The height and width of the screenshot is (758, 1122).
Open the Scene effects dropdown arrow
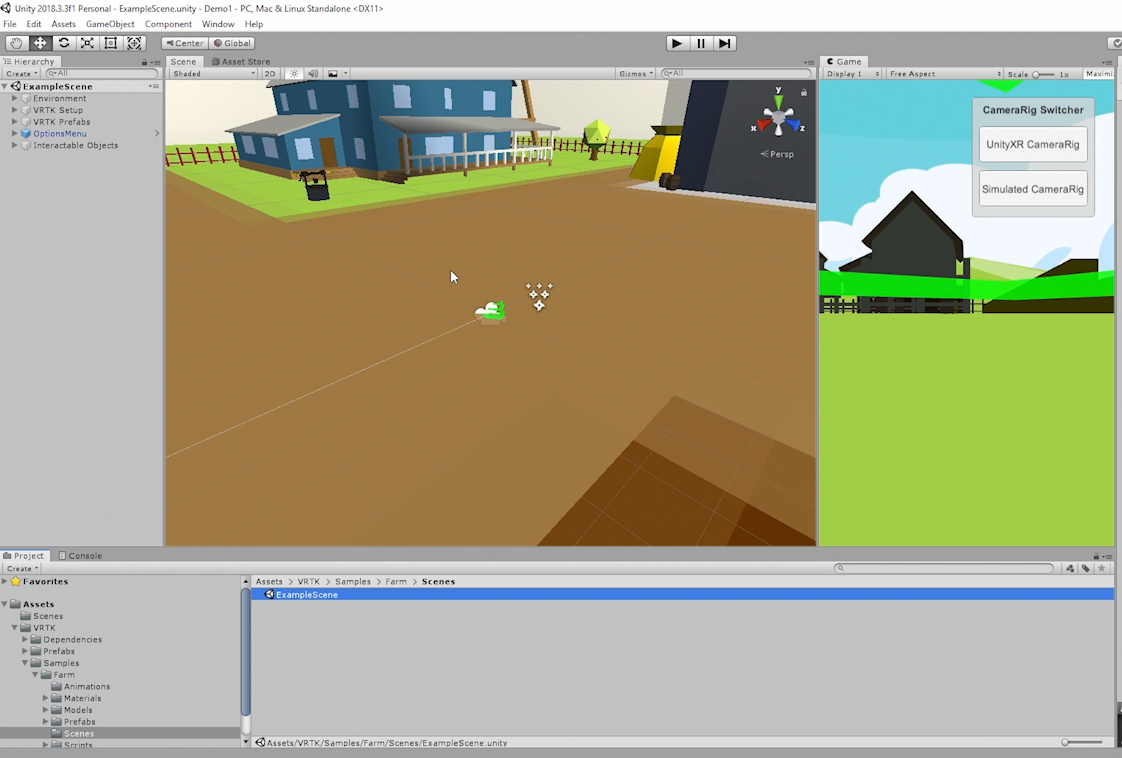pos(345,73)
